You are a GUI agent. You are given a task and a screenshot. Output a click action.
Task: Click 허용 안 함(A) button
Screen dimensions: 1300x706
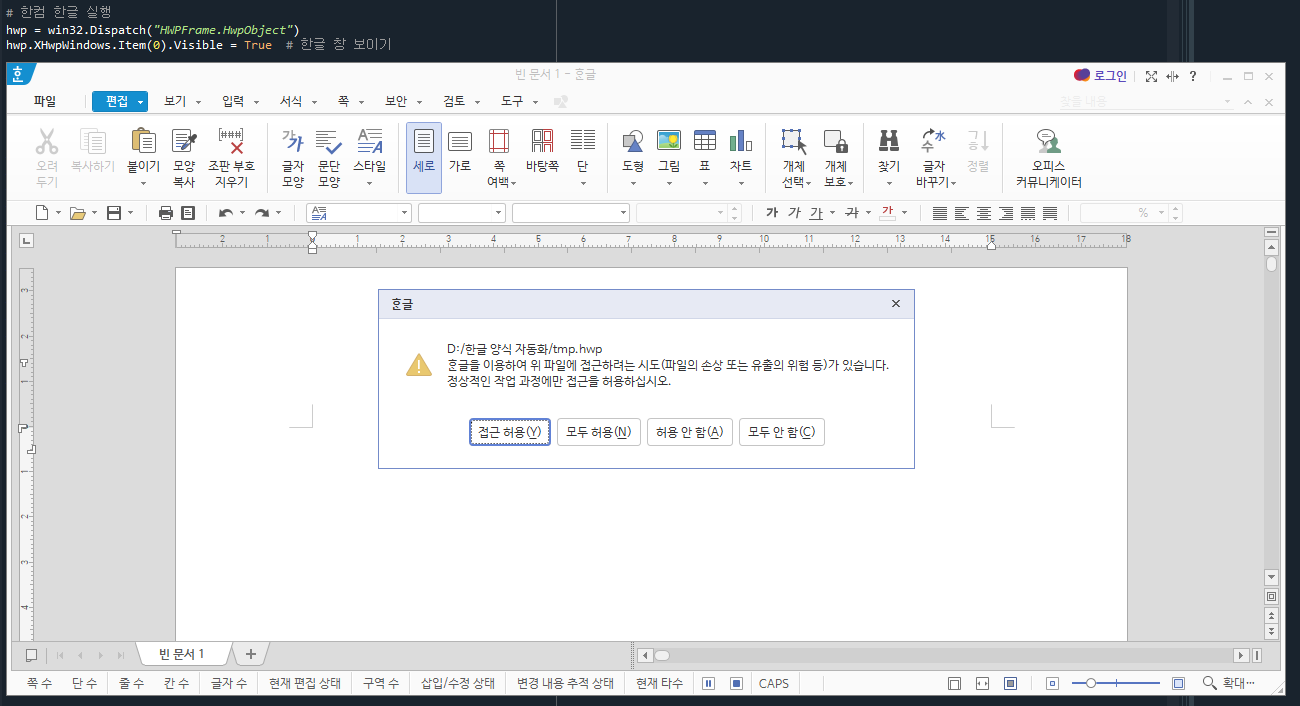(x=690, y=432)
